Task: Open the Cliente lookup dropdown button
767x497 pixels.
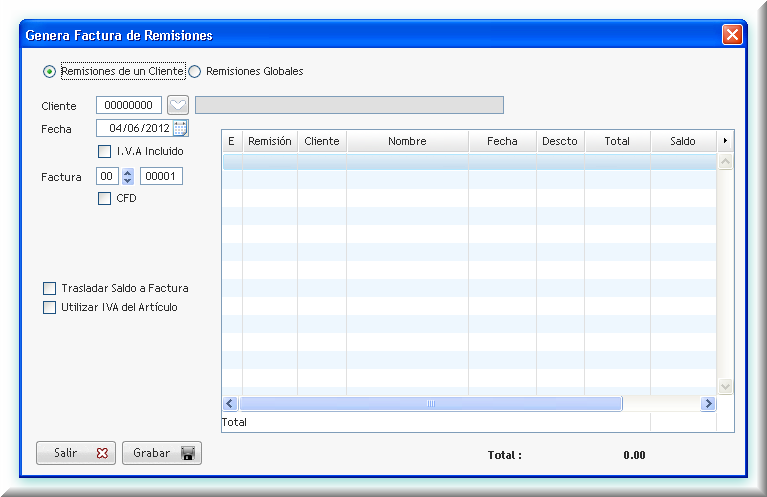Action: [x=177, y=105]
